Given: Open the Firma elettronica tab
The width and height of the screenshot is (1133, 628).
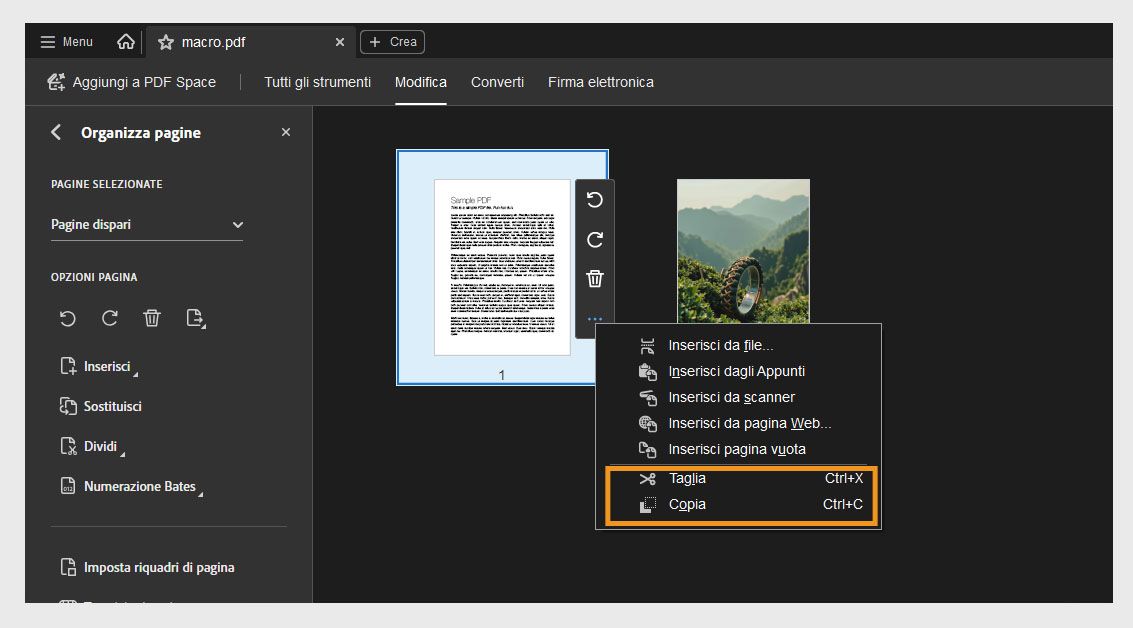Looking at the screenshot, I should pos(600,82).
